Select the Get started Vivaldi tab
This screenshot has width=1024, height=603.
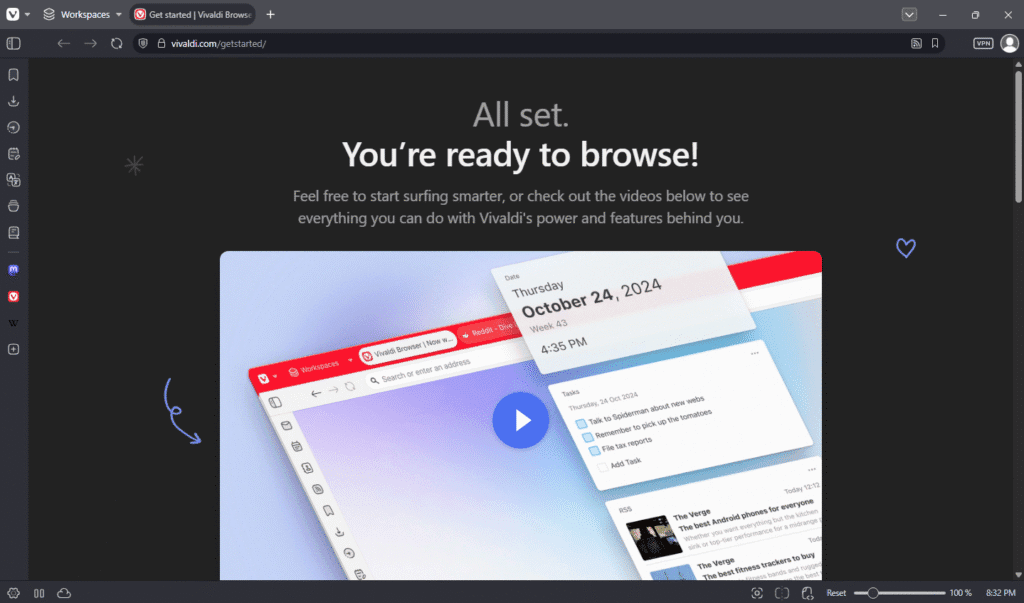tap(193, 14)
